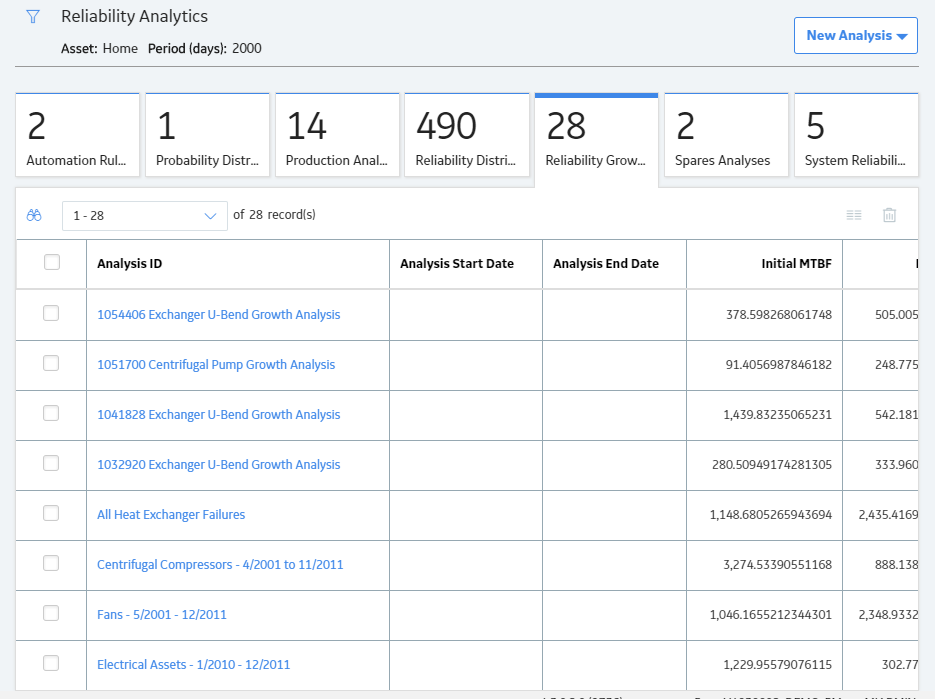Open Centrifugal Compressors - 4/2001 to 11/2011
The height and width of the screenshot is (699, 935).
(x=220, y=564)
